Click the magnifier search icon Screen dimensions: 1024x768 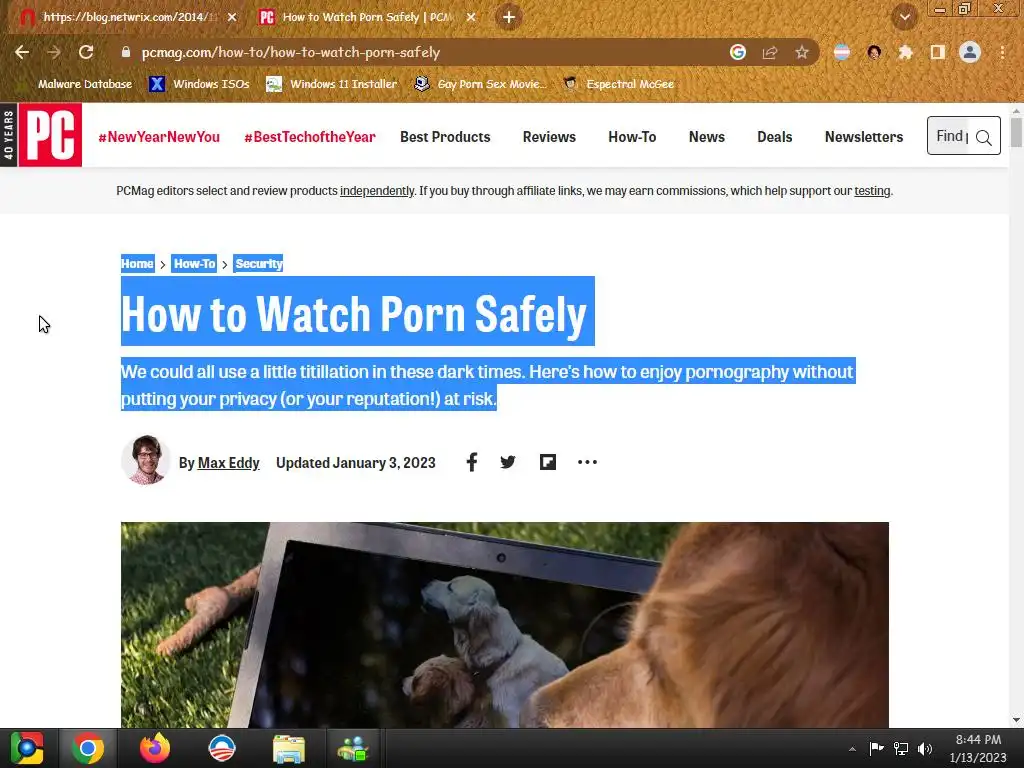[x=984, y=137]
